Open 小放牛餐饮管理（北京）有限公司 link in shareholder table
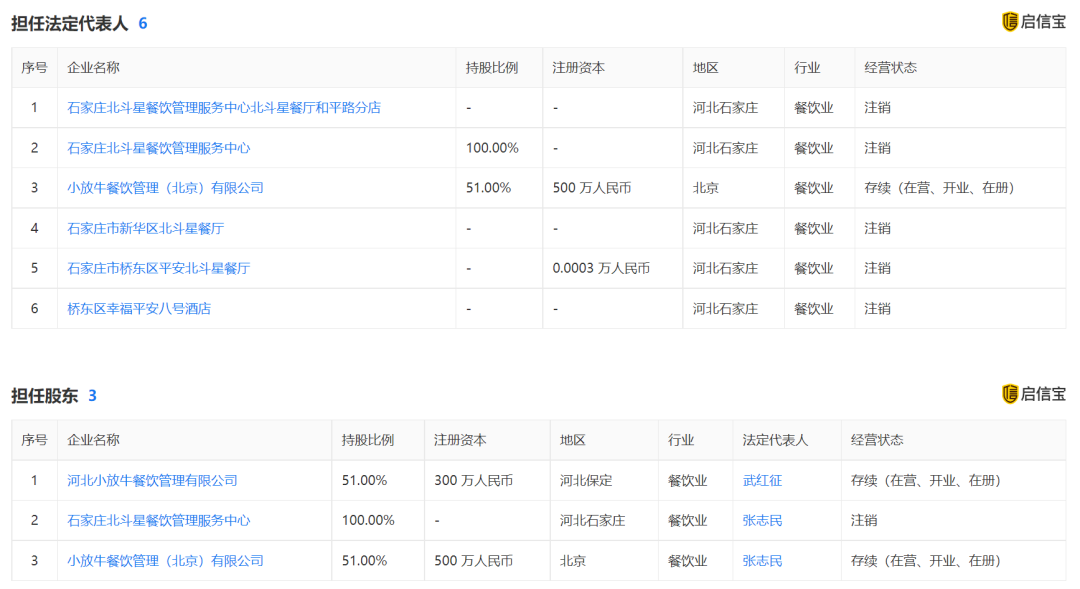1080x589 pixels. click(x=165, y=561)
